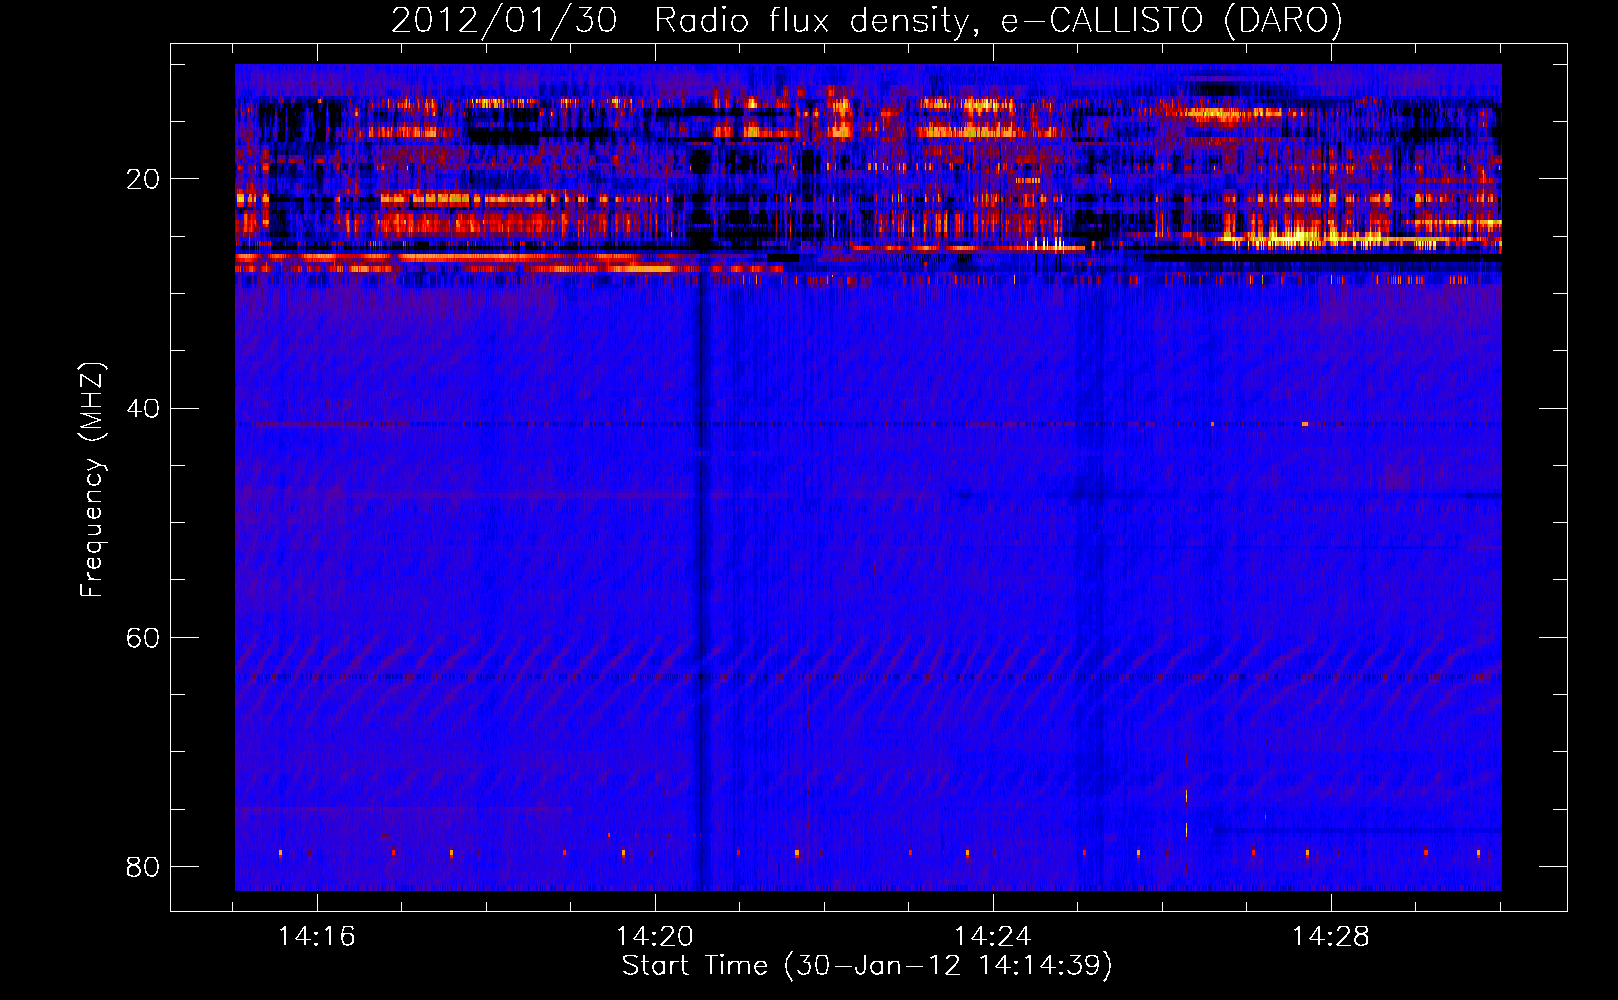Click the plot title '2012/01/30 Radio flux density'
Viewport: 1618px width, 1000px height.
(867, 20)
